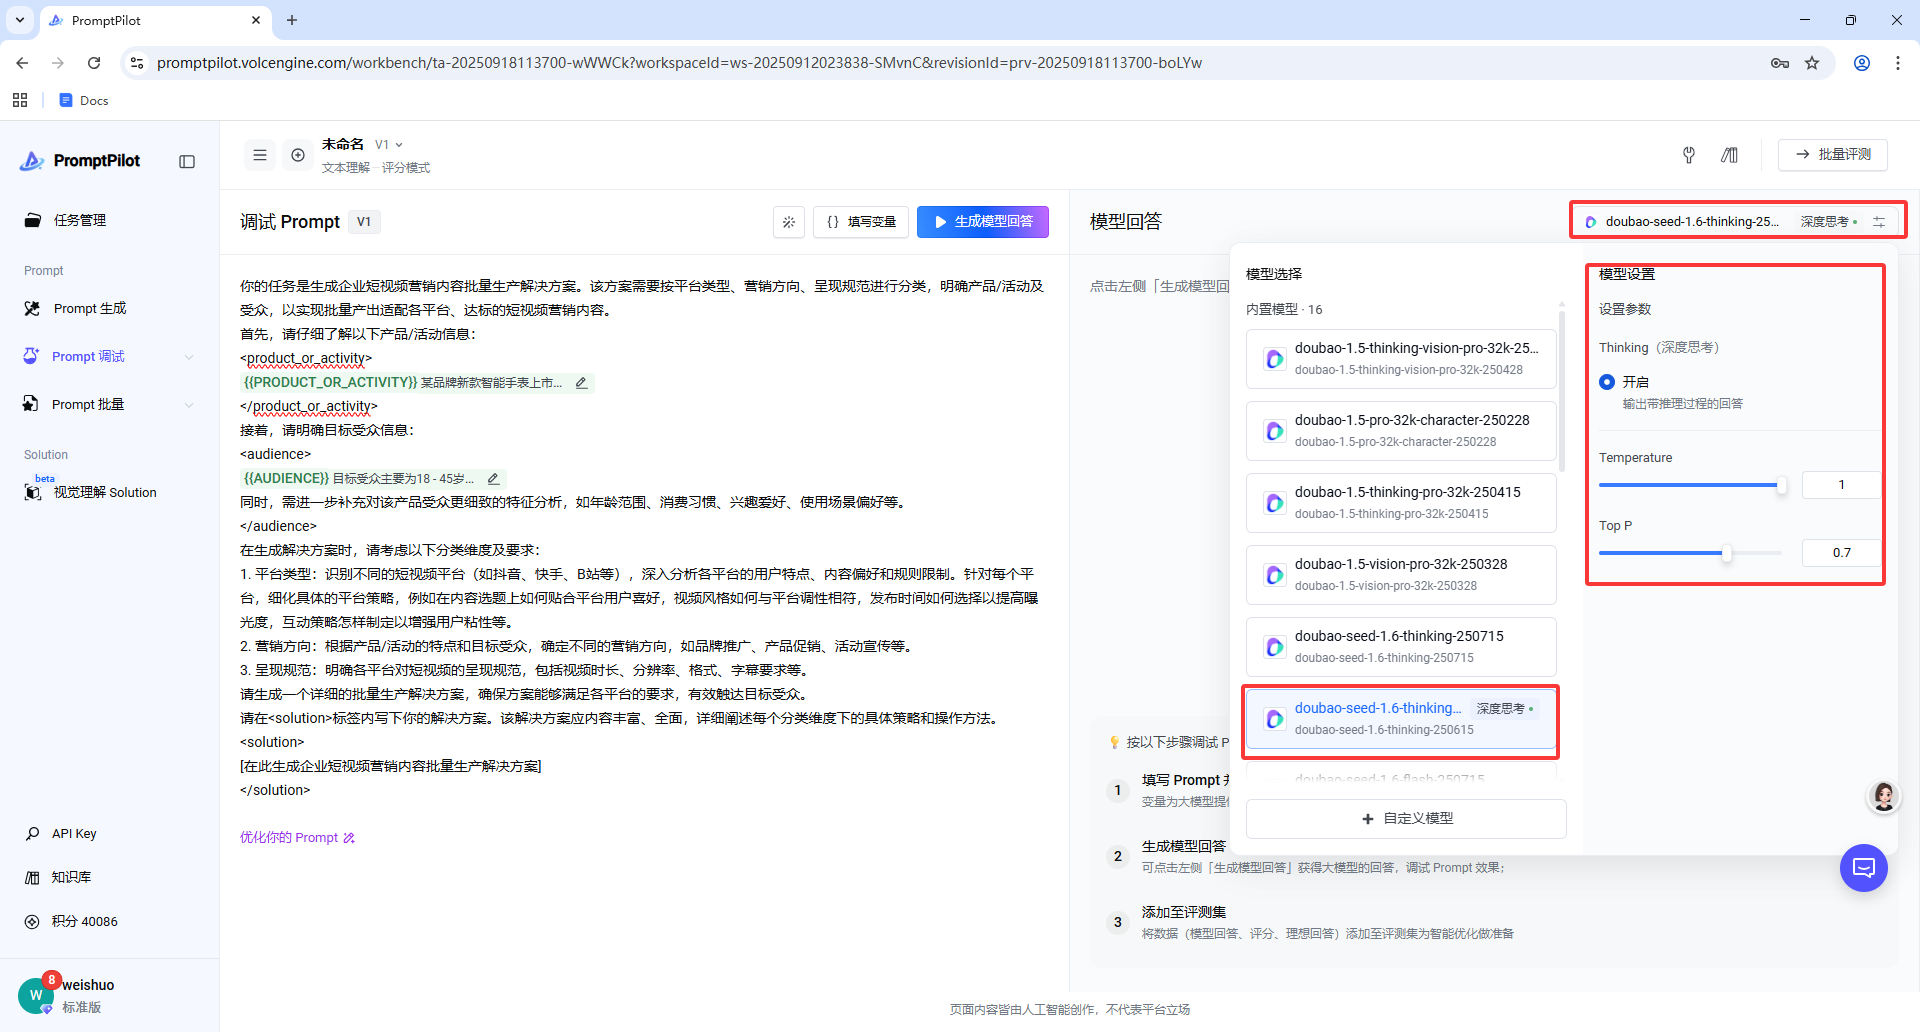
Task: Expand Prompt 调试 chevron
Action: click(x=189, y=357)
